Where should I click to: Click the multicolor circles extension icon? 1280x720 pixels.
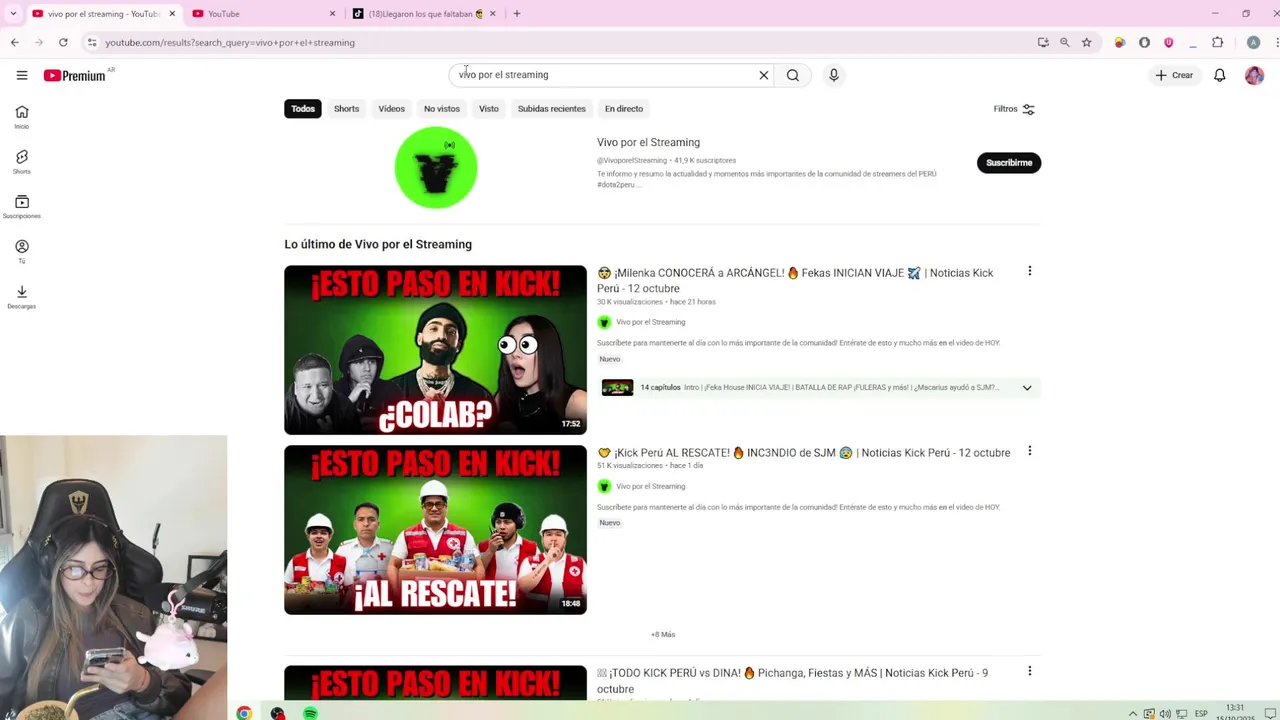pyautogui.click(x=1119, y=42)
